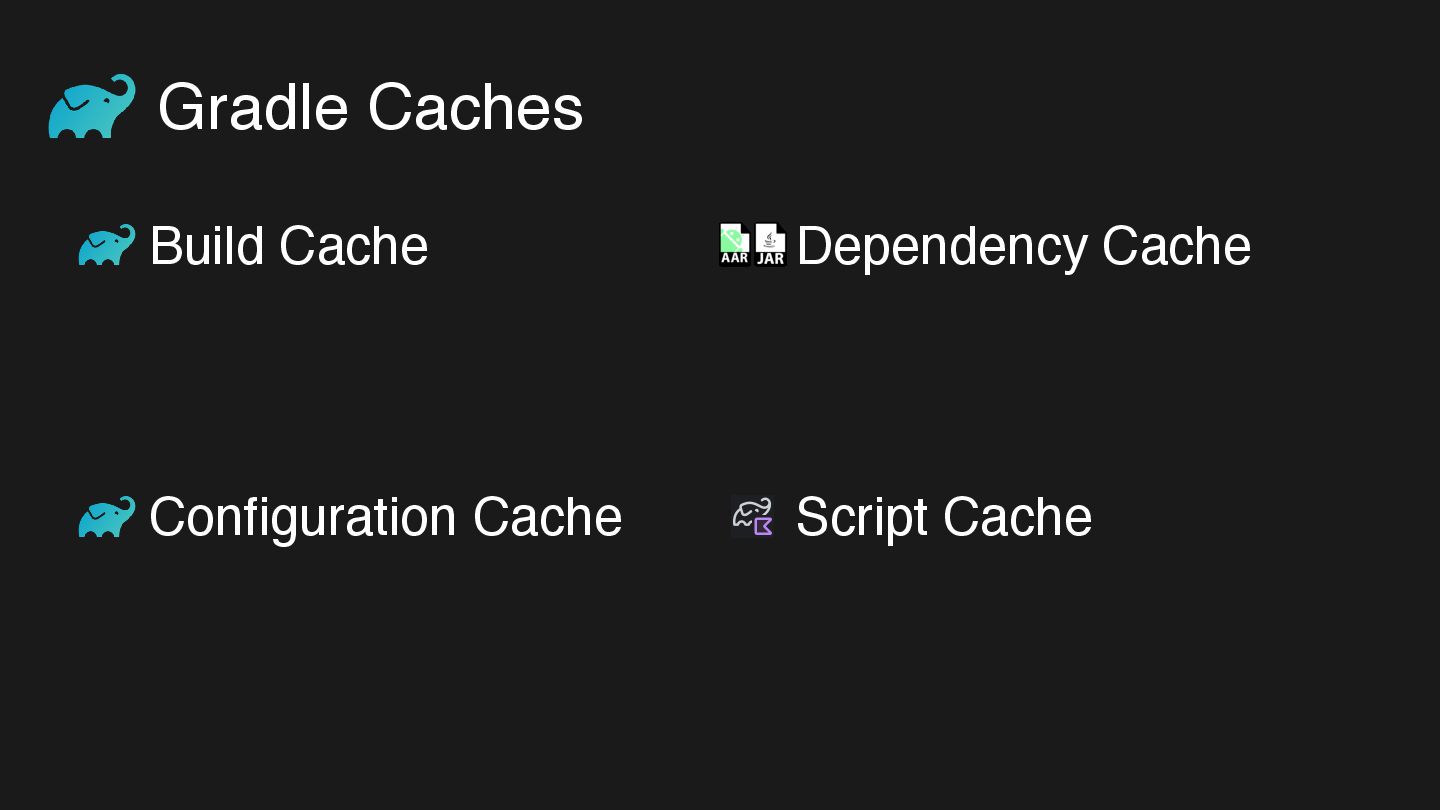Select the JAR file icon

point(771,245)
